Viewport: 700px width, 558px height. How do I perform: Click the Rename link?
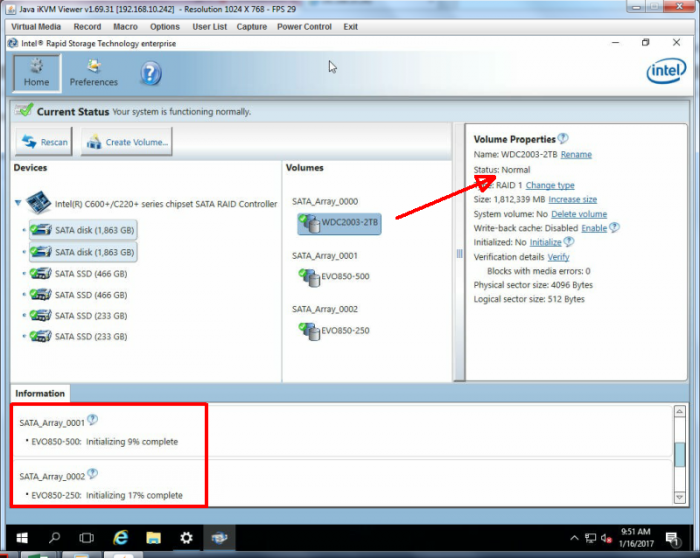coord(576,154)
